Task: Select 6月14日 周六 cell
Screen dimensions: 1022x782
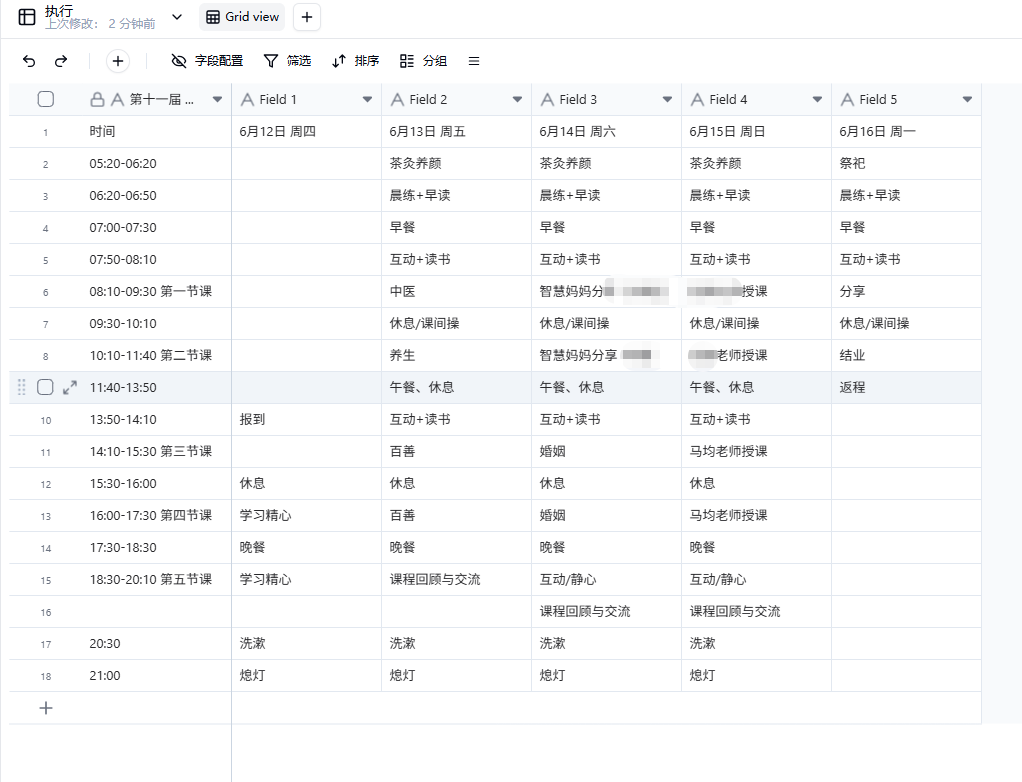Action: pos(606,132)
